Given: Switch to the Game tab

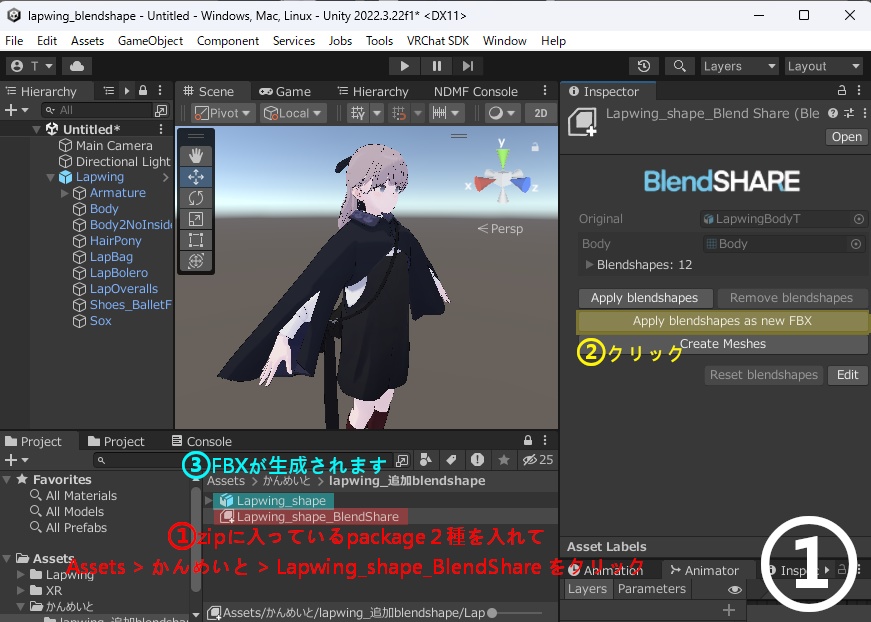Looking at the screenshot, I should pos(285,92).
